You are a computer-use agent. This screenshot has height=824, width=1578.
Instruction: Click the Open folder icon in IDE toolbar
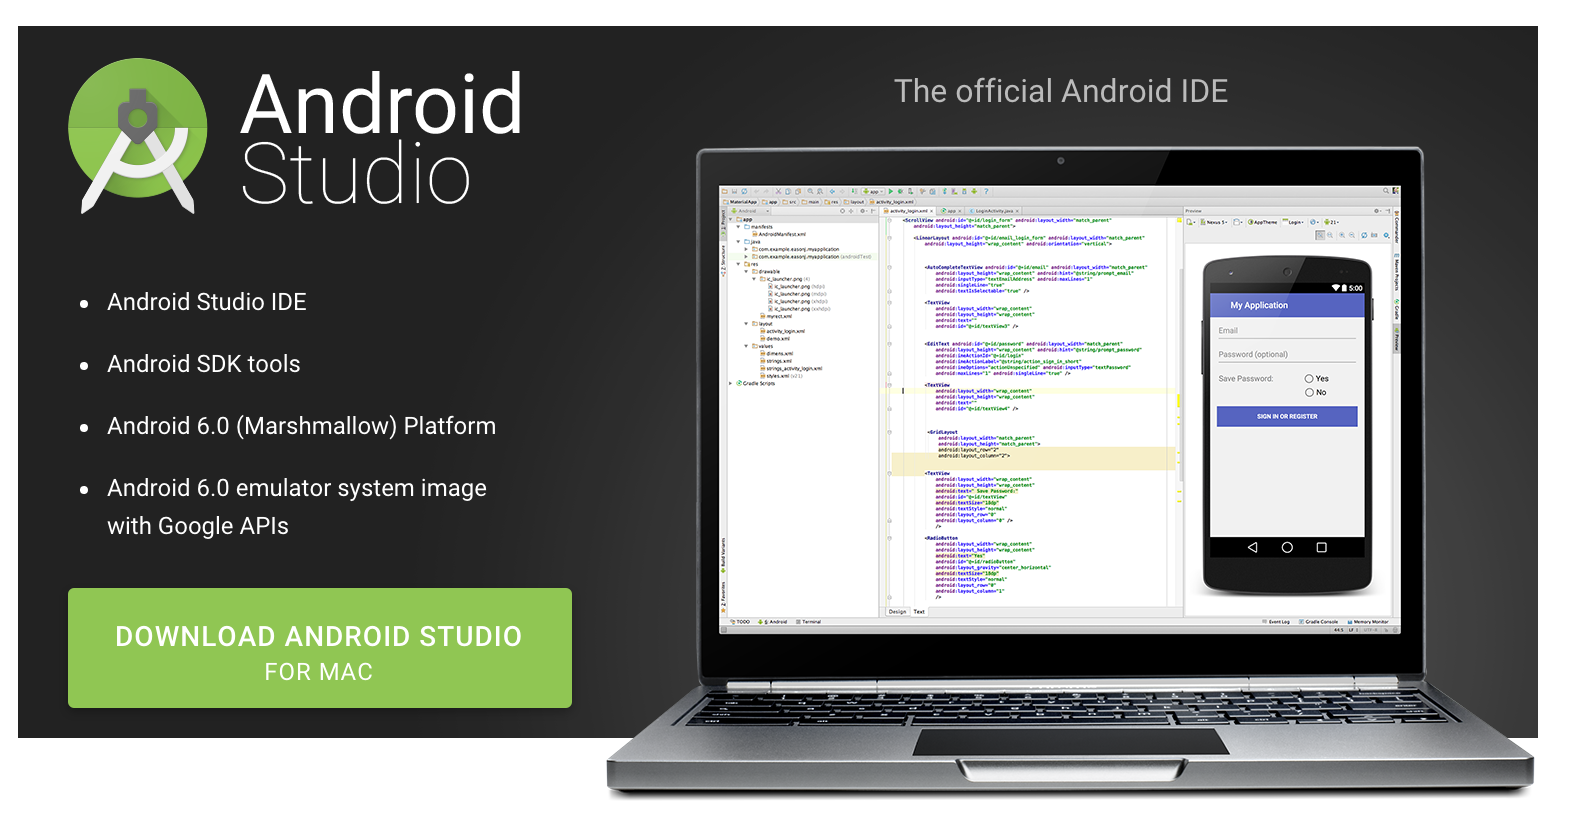point(726,191)
